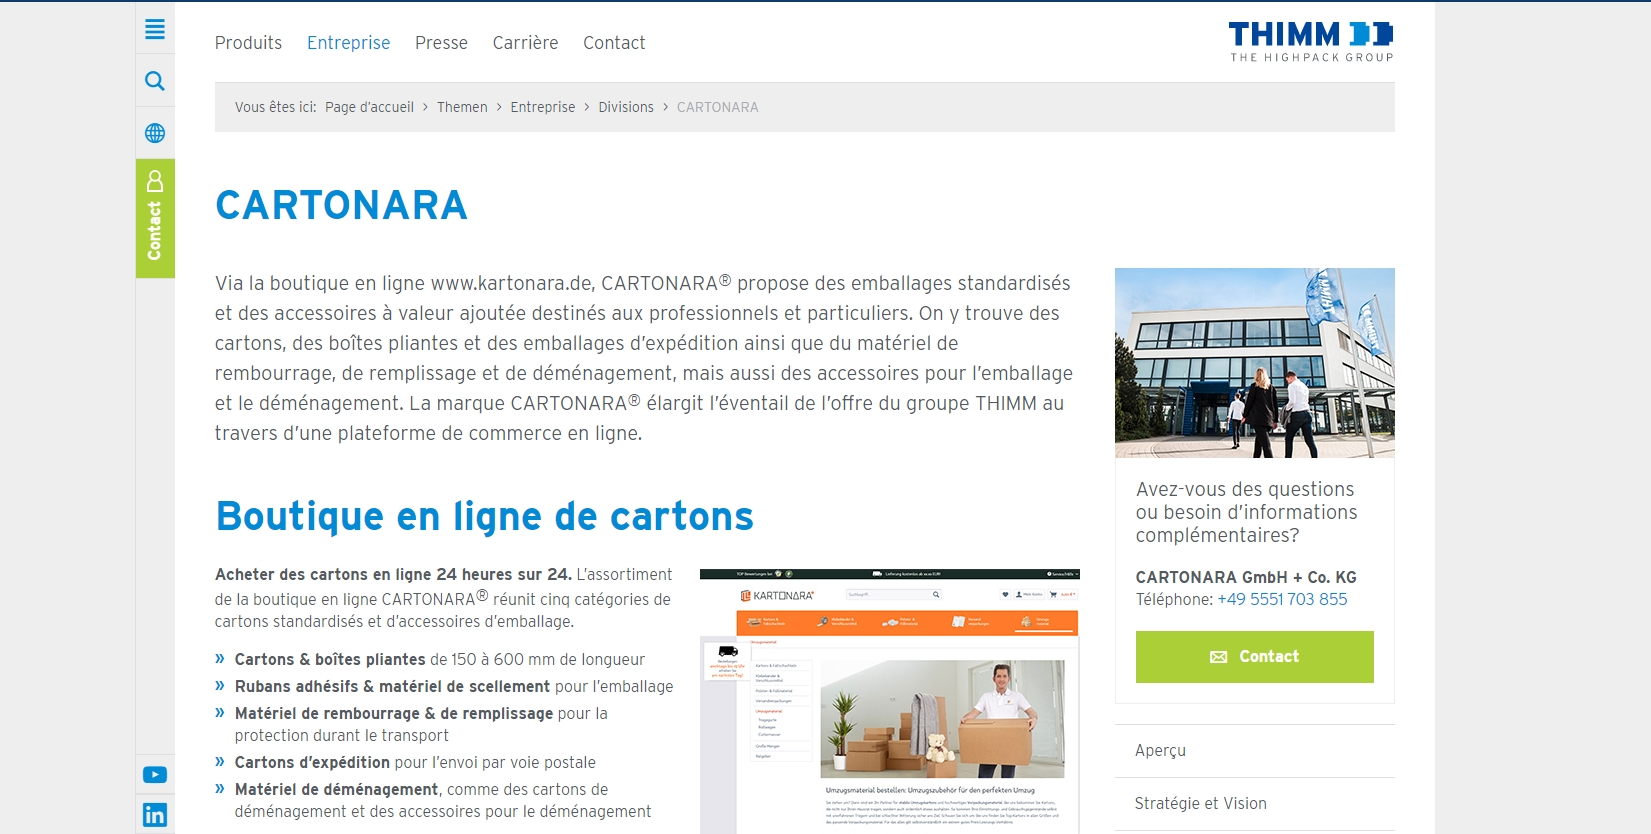Open the language globe icon
The height and width of the screenshot is (834, 1651).
(155, 133)
